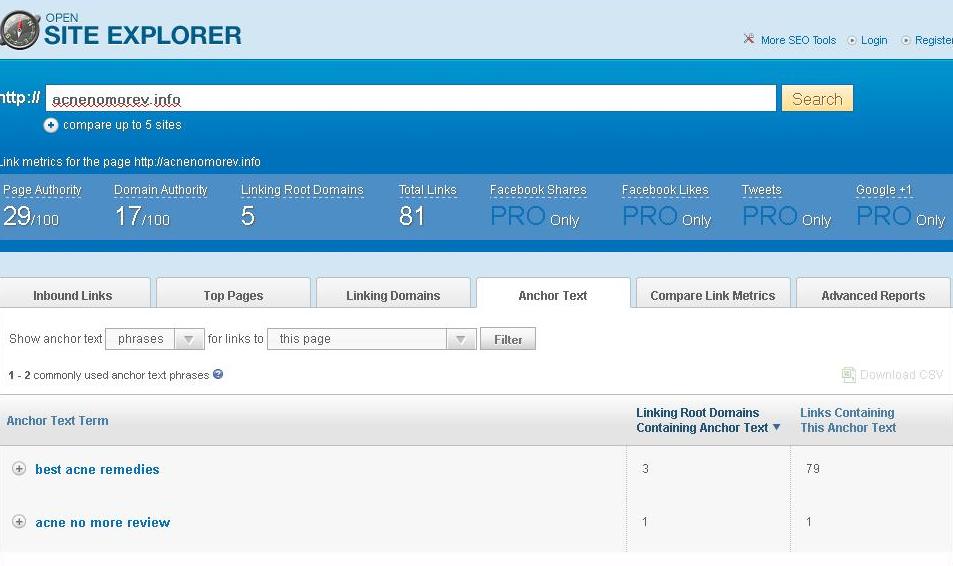
Task: Click the Google +1 metric label
Action: pyautogui.click(x=884, y=190)
